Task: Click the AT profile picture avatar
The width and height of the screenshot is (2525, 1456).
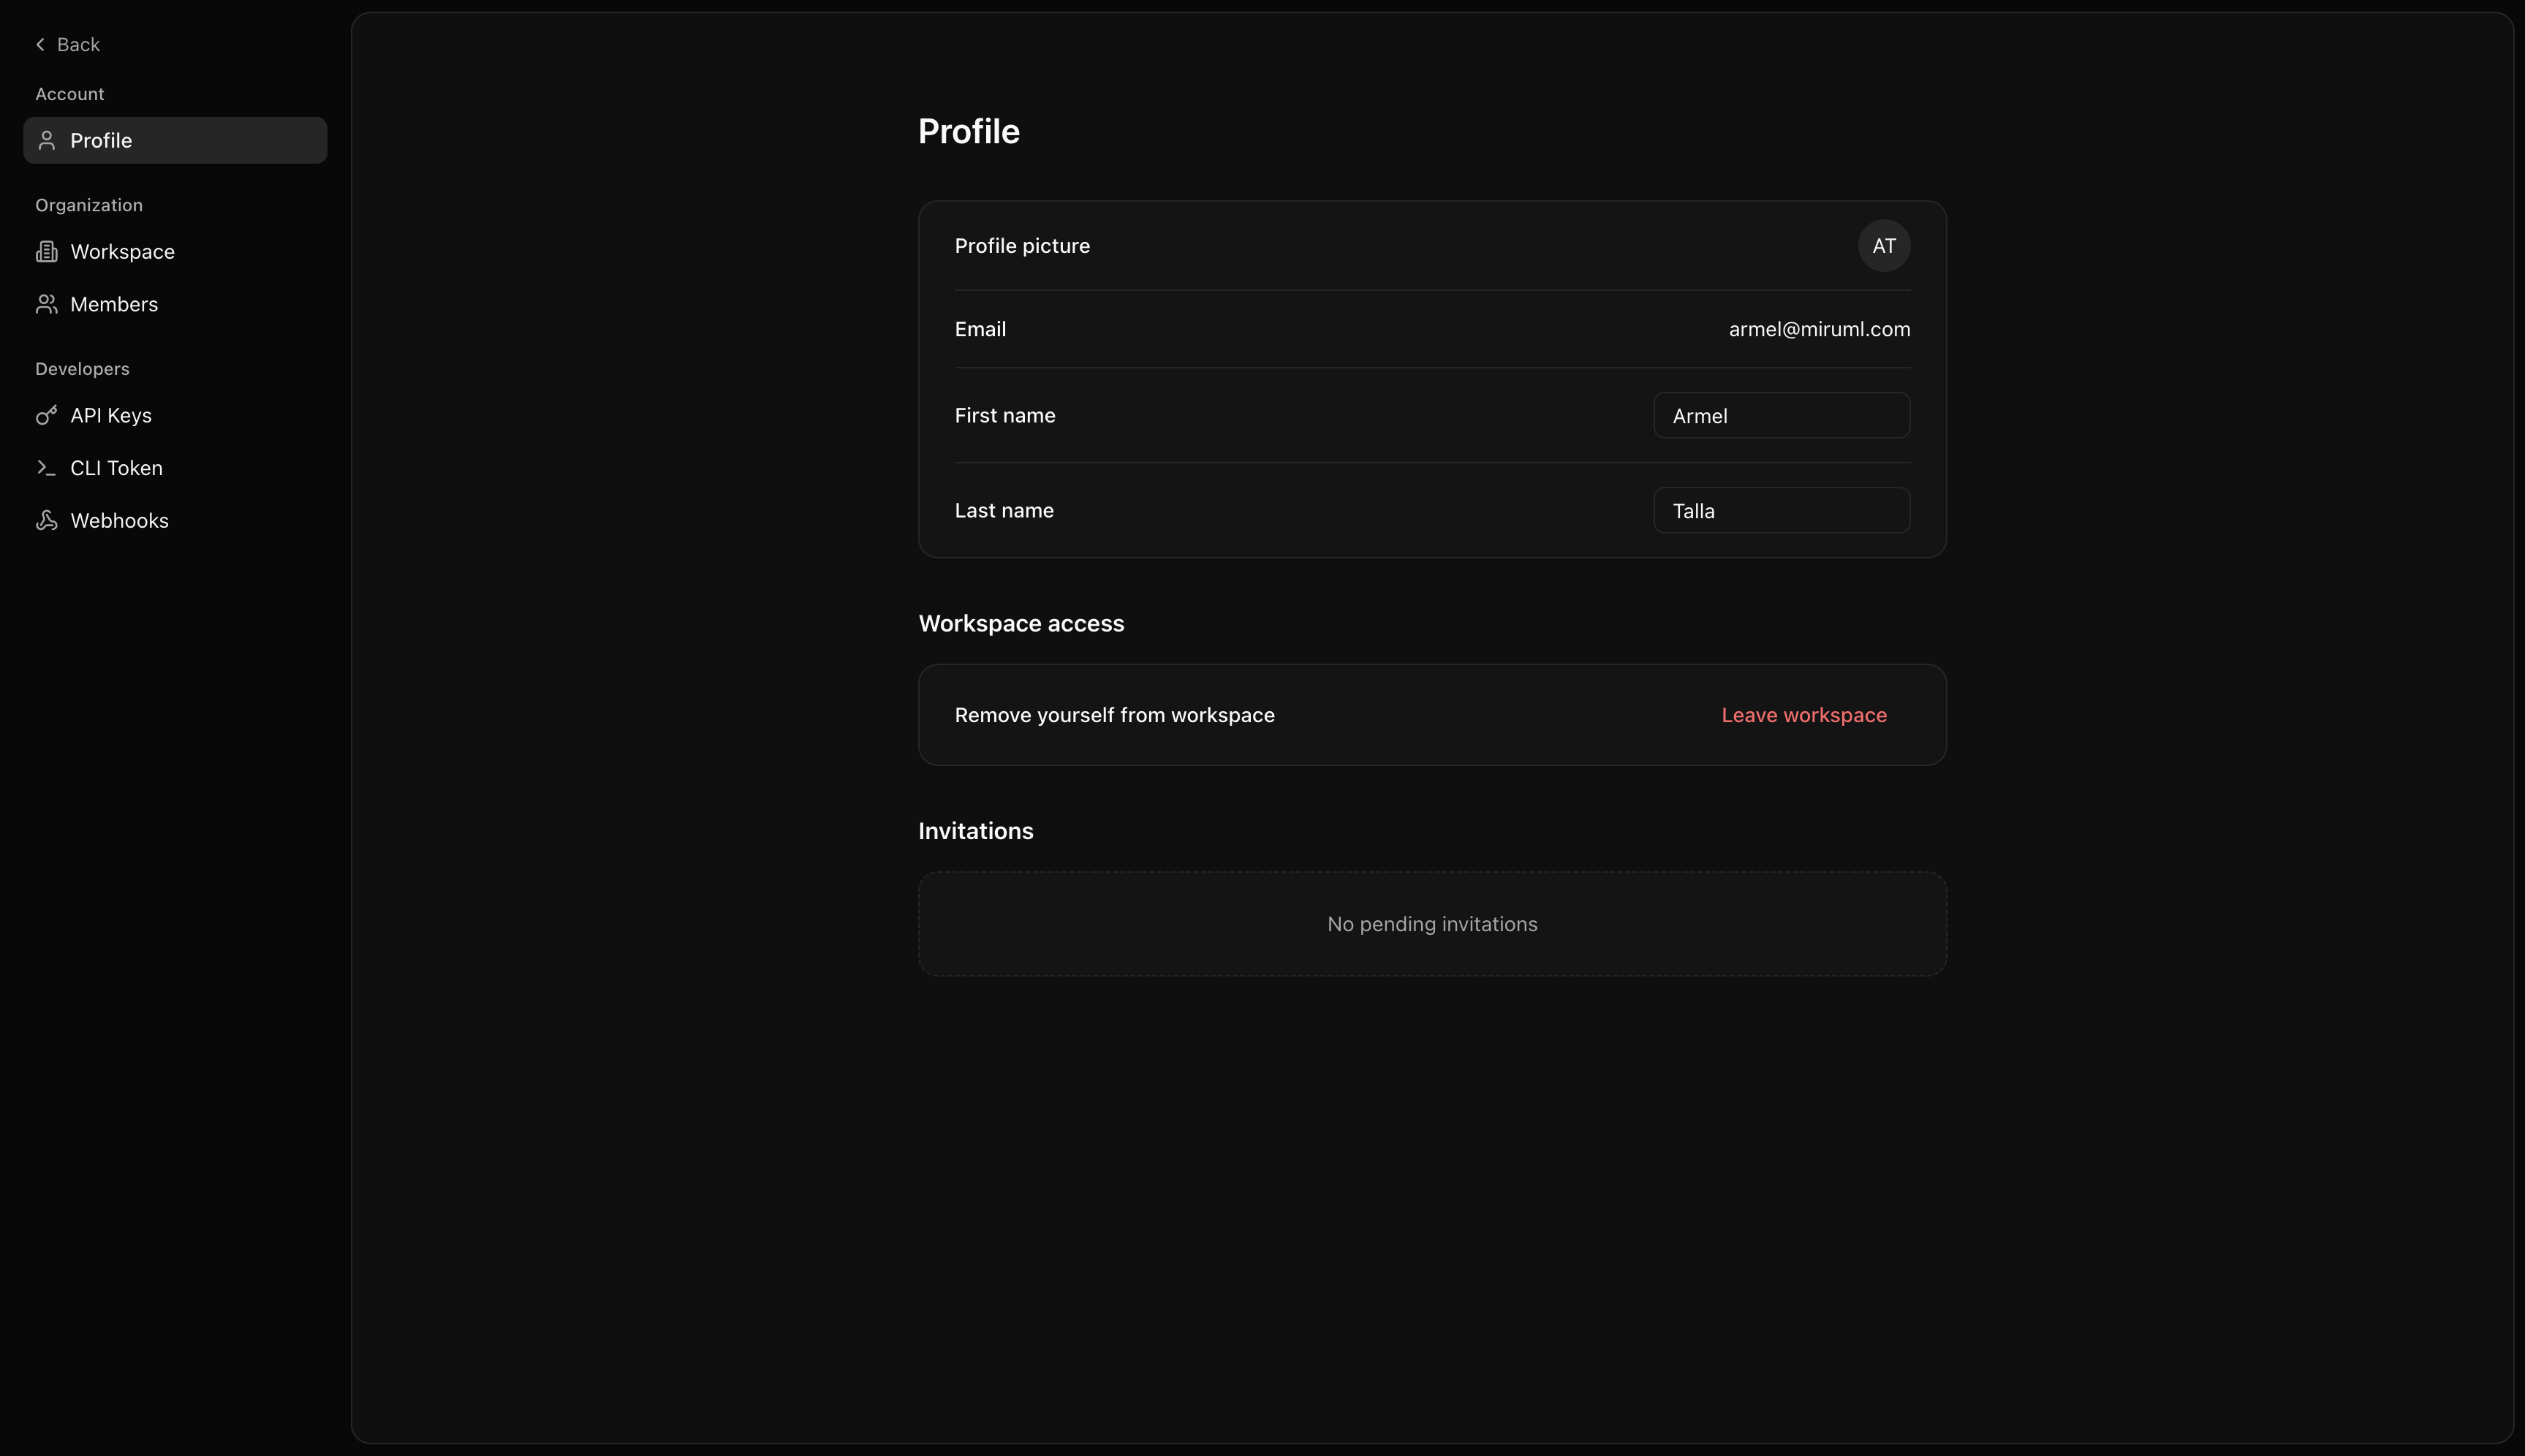Action: (x=1883, y=246)
